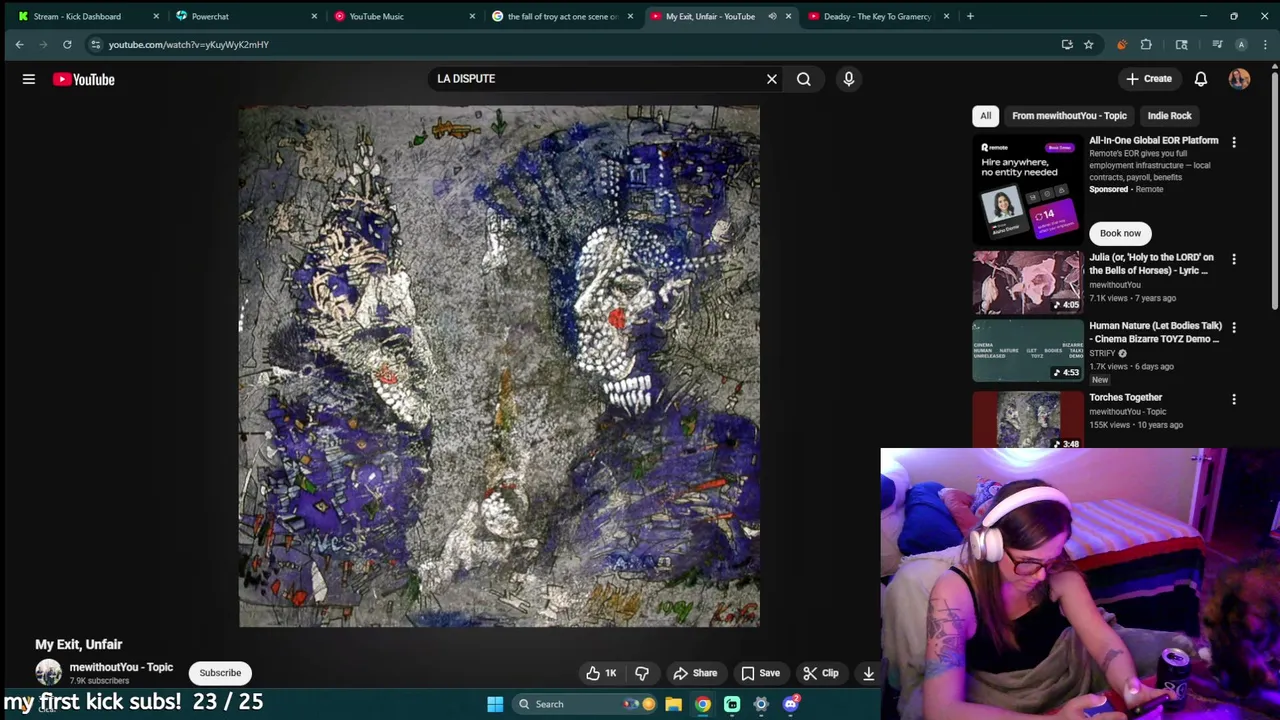This screenshot has width=1280, height=720.
Task: Open the mewithoutYou - Topic channel avatar
Action: coord(48,673)
